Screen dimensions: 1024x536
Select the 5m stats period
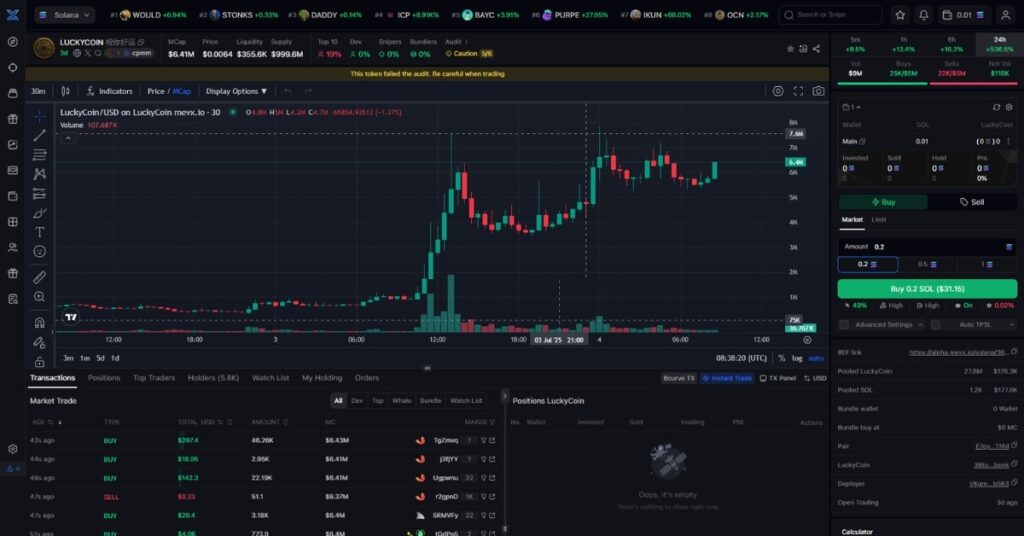coord(855,44)
